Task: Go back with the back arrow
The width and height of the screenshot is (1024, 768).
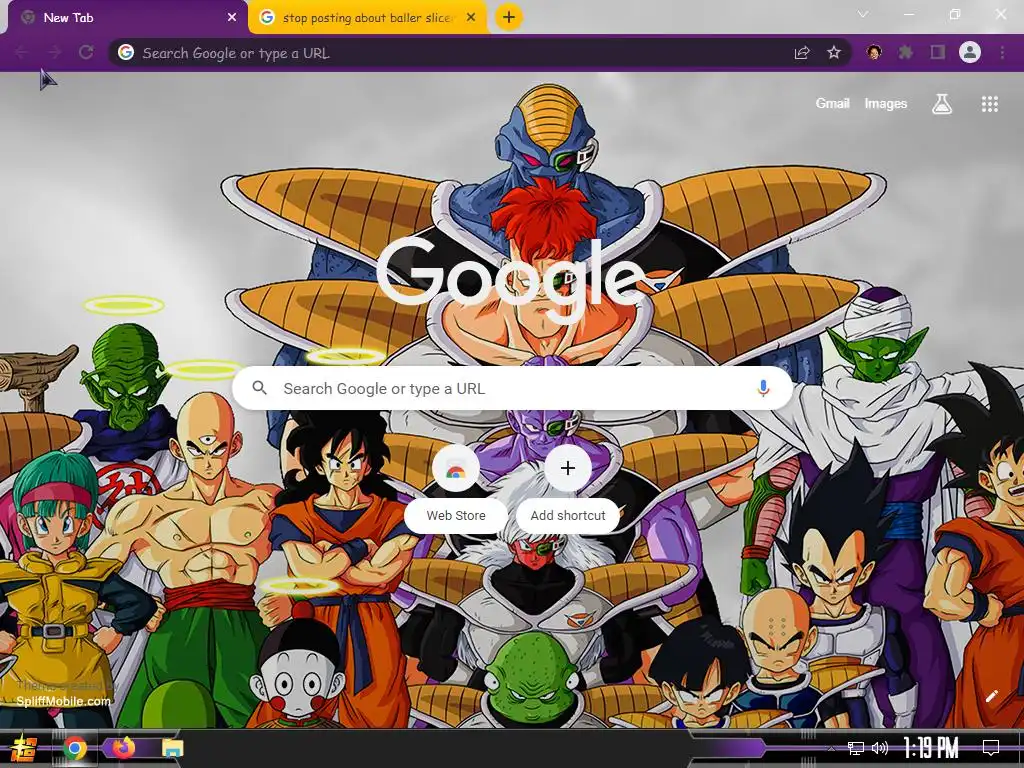Action: pyautogui.click(x=22, y=52)
